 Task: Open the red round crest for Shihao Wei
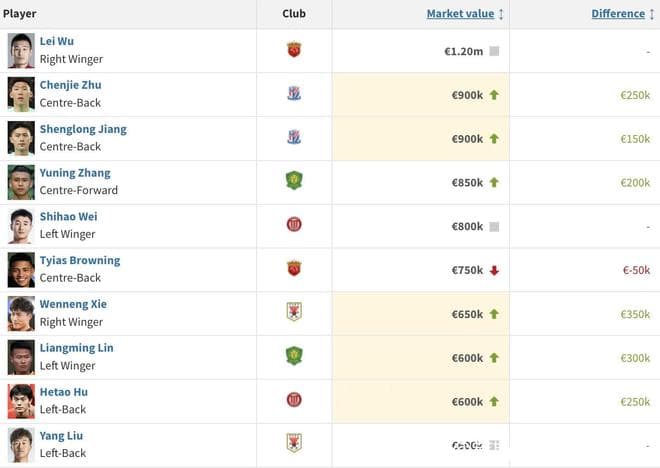294,224
